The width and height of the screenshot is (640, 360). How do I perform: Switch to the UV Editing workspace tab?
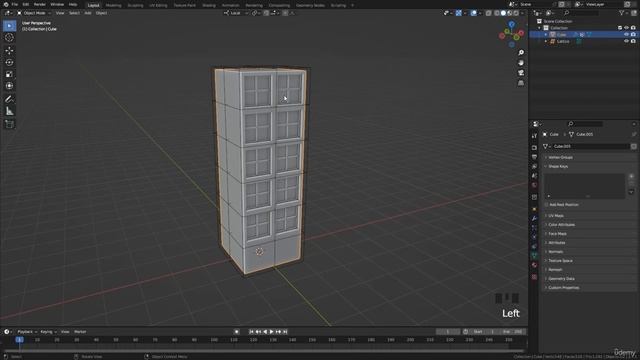pyautogui.click(x=158, y=5)
